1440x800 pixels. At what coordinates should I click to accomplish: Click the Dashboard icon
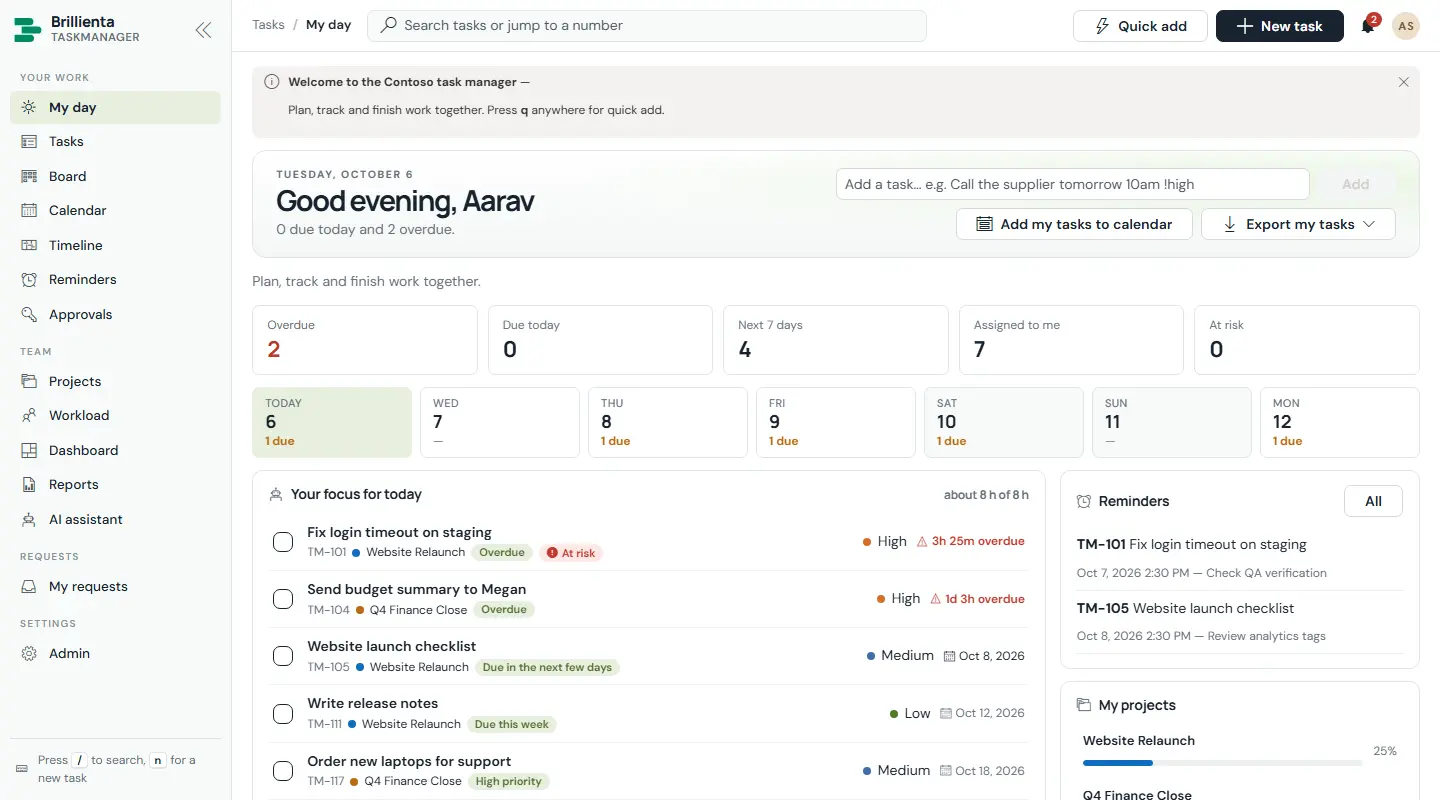[x=29, y=450]
